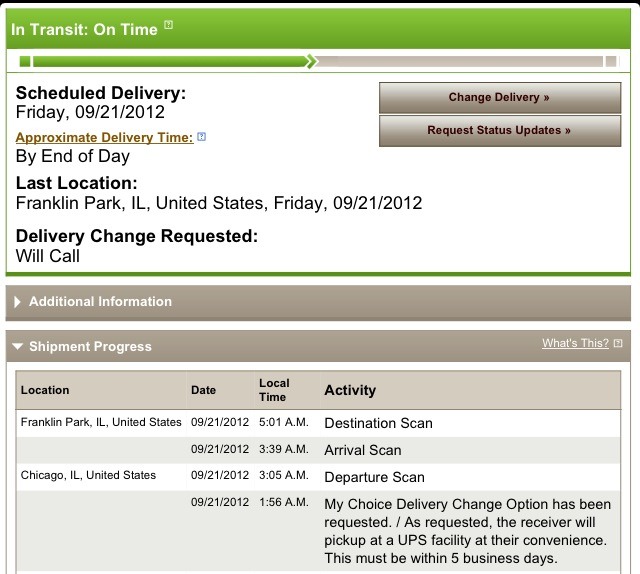Screen dimensions: 640x574
Task: Open the What's This? link
Action: point(575,343)
